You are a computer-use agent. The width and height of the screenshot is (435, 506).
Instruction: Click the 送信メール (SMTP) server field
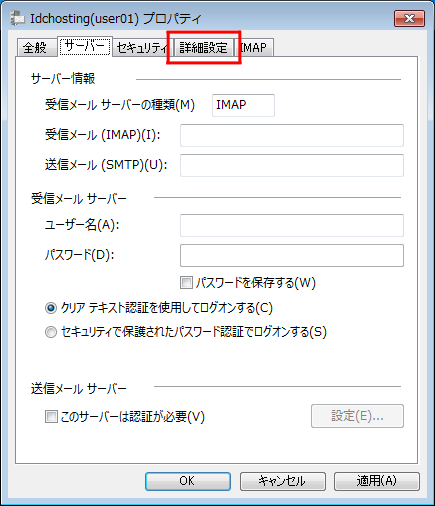pos(292,165)
